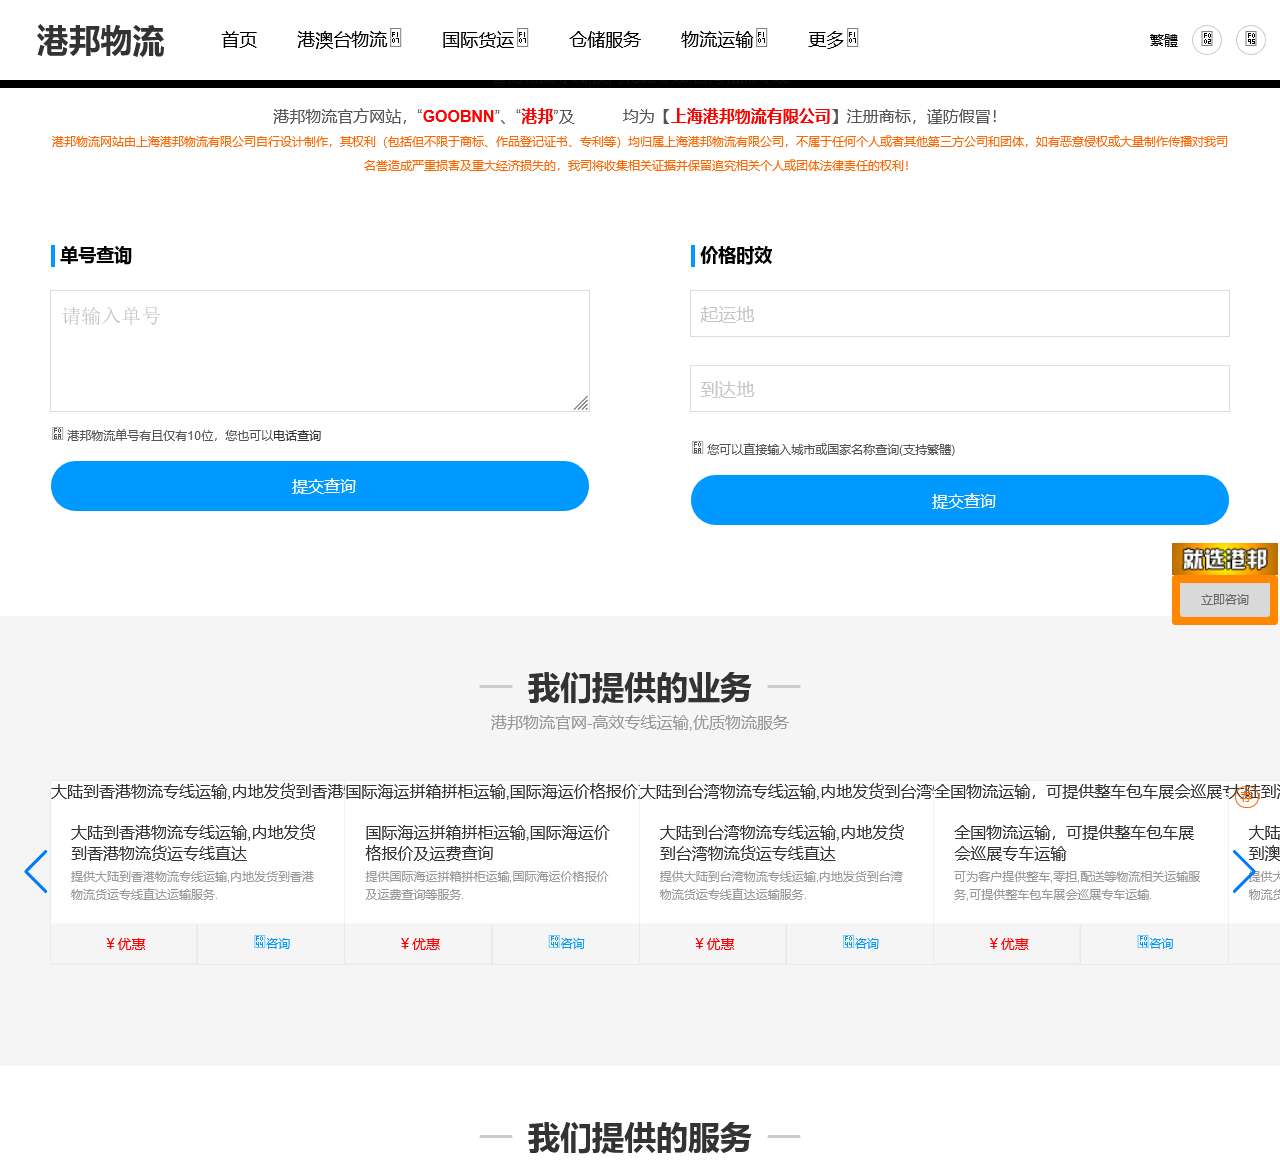Focus the 到达地 destination field
The image size is (1280, 1167).
point(960,389)
